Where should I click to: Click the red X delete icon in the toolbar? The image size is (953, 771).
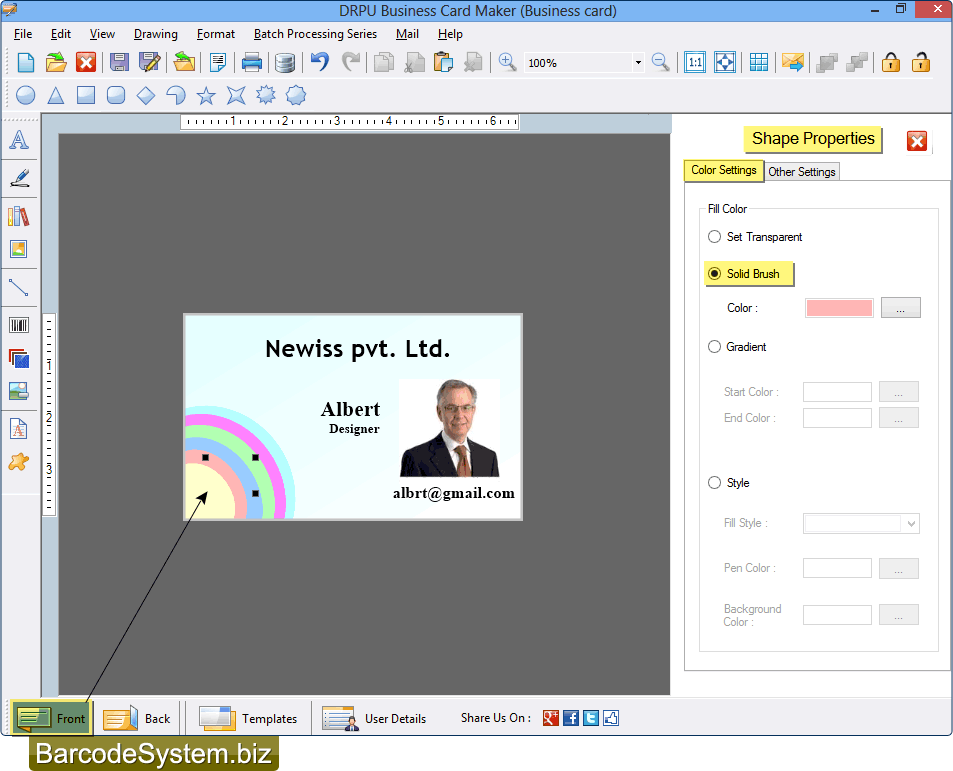click(x=86, y=63)
